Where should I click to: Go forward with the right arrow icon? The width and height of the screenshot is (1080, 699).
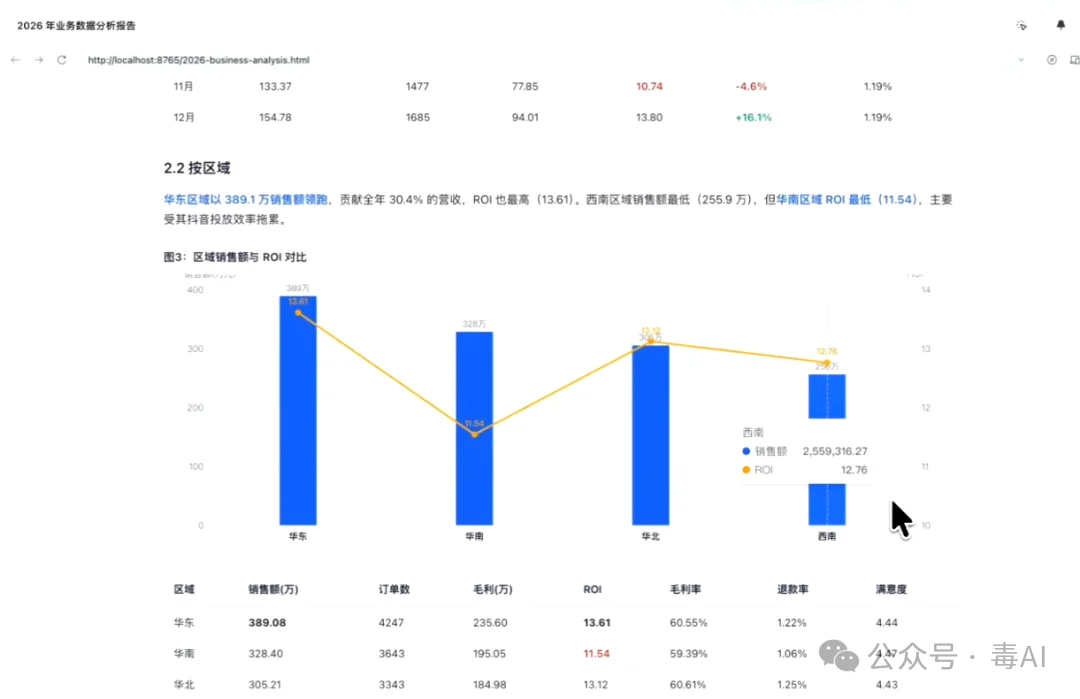pos(39,60)
